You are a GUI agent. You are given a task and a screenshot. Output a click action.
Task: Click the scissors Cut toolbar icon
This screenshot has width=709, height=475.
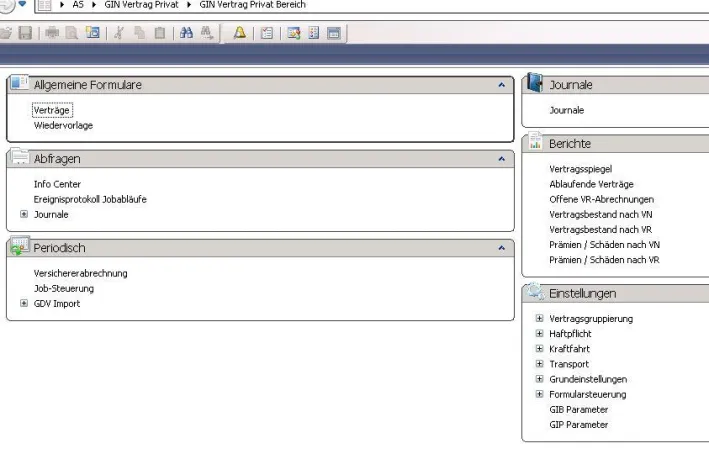click(119, 33)
